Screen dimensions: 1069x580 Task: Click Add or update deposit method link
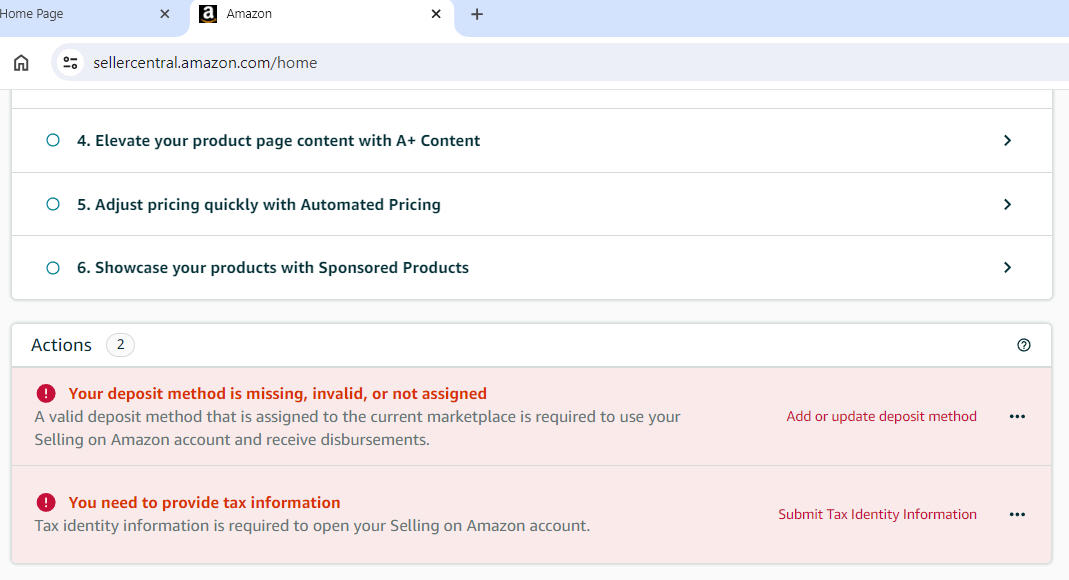[881, 417]
